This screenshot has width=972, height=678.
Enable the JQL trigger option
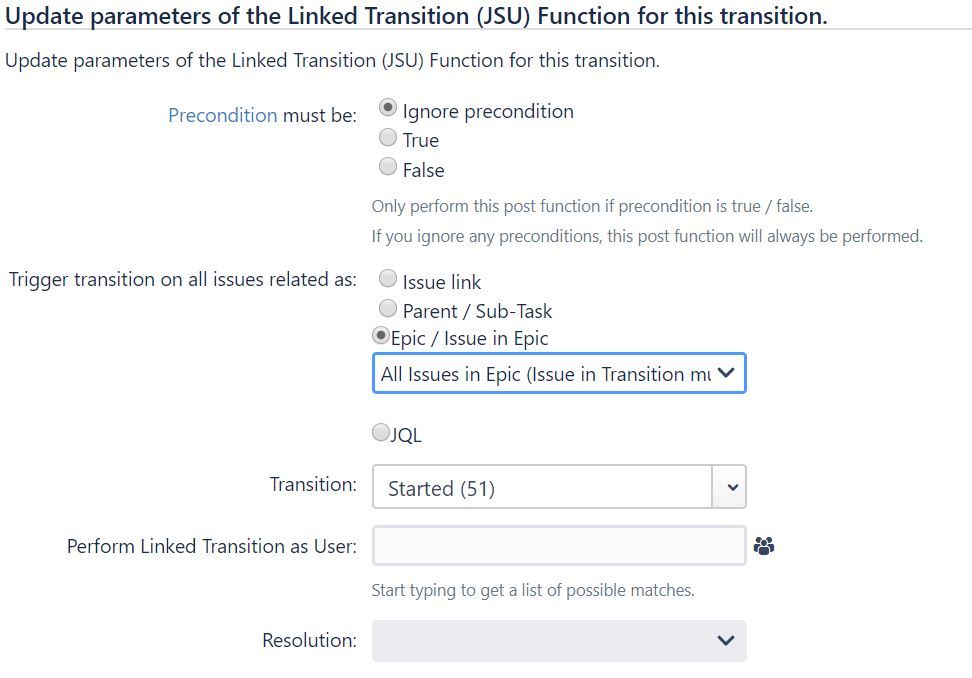tap(380, 430)
